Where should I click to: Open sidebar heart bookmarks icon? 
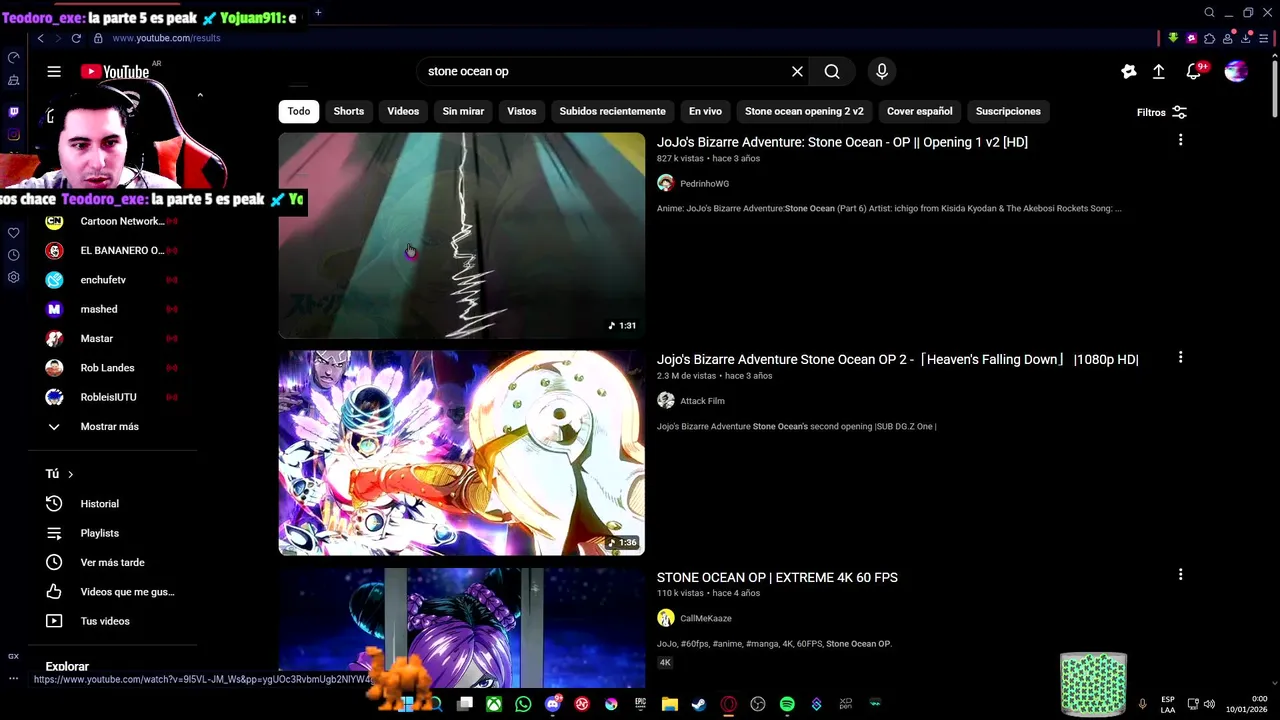point(13,233)
